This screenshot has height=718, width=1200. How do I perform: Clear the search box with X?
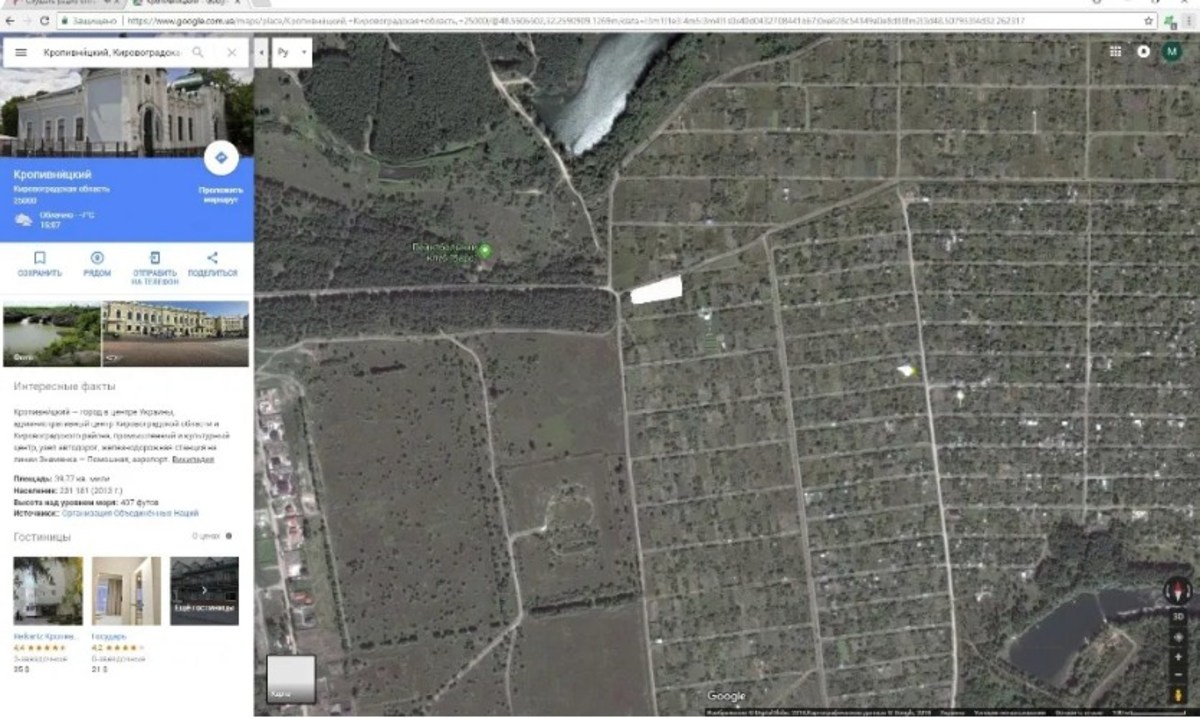tap(232, 52)
